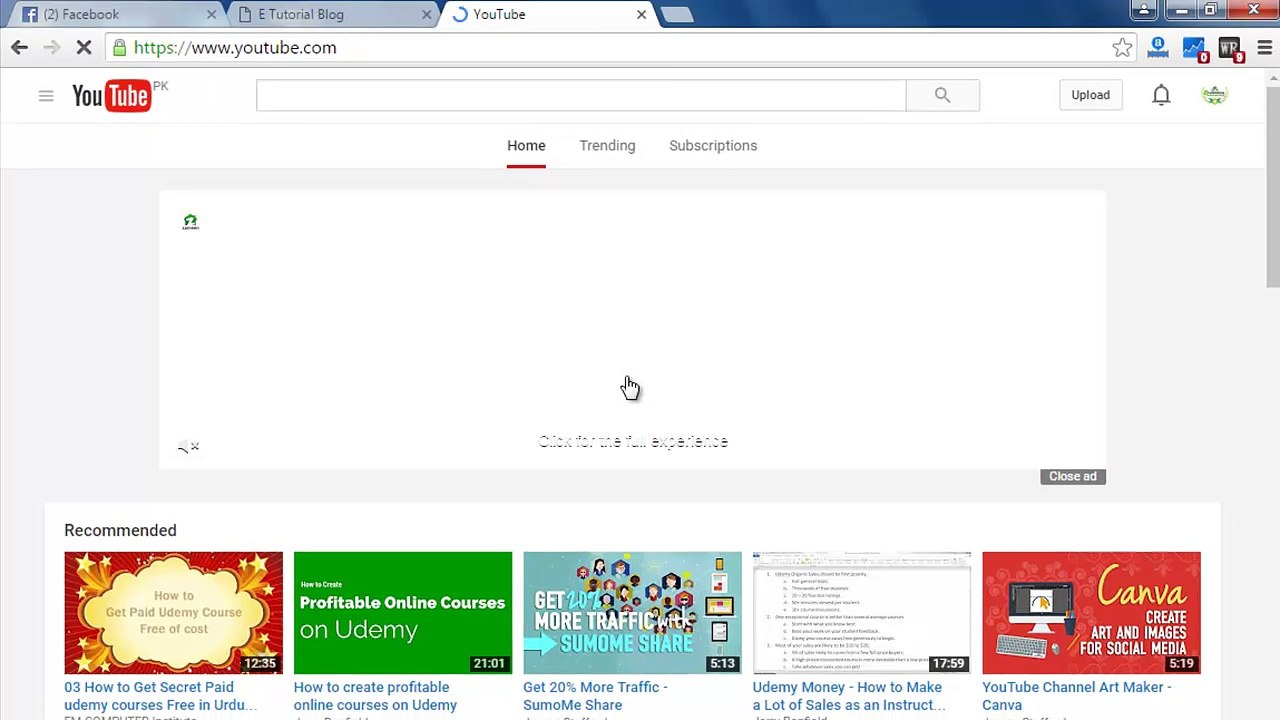
Task: Open '03 How to Get Secret Paid' title link
Action: 160,696
